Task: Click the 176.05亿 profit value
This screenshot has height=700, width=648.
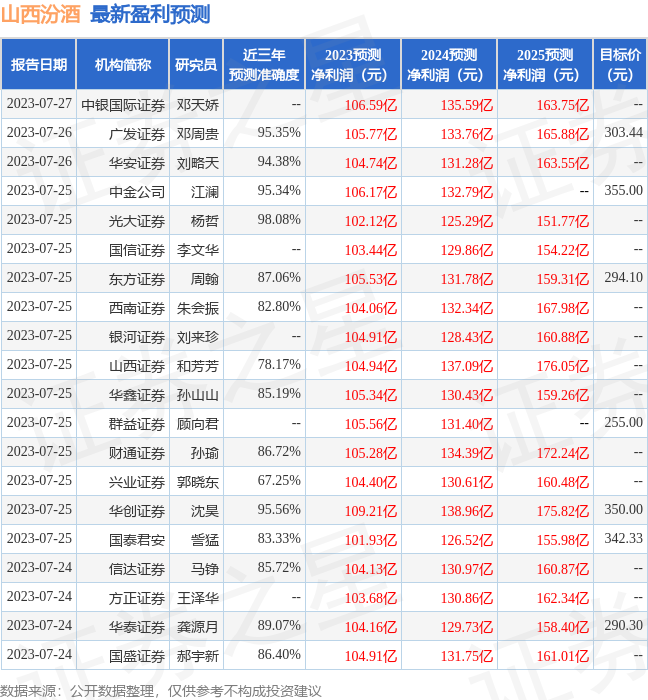Action: pyautogui.click(x=563, y=366)
